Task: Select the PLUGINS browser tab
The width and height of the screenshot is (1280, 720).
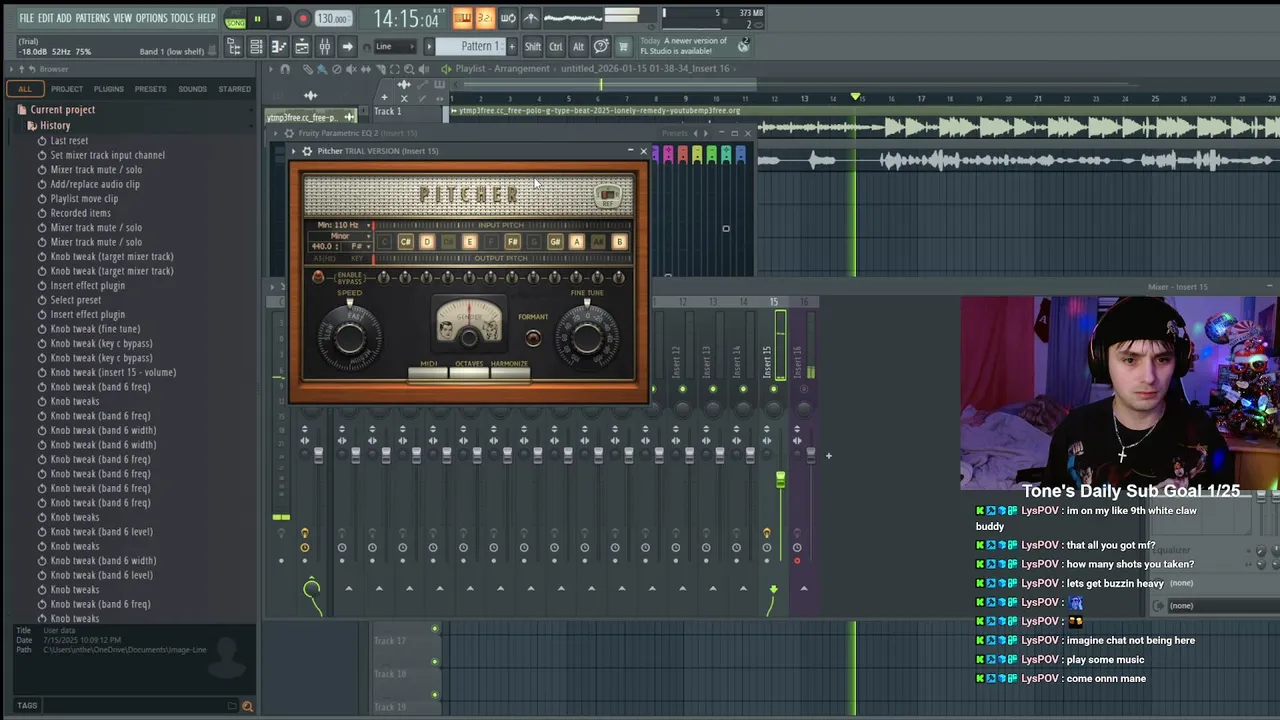Action: click(x=108, y=89)
